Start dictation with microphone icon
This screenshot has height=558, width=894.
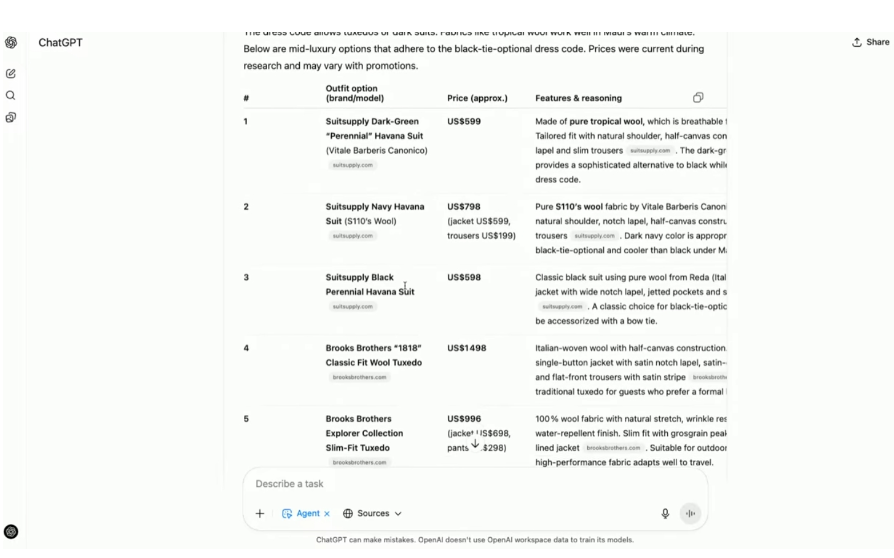click(665, 513)
